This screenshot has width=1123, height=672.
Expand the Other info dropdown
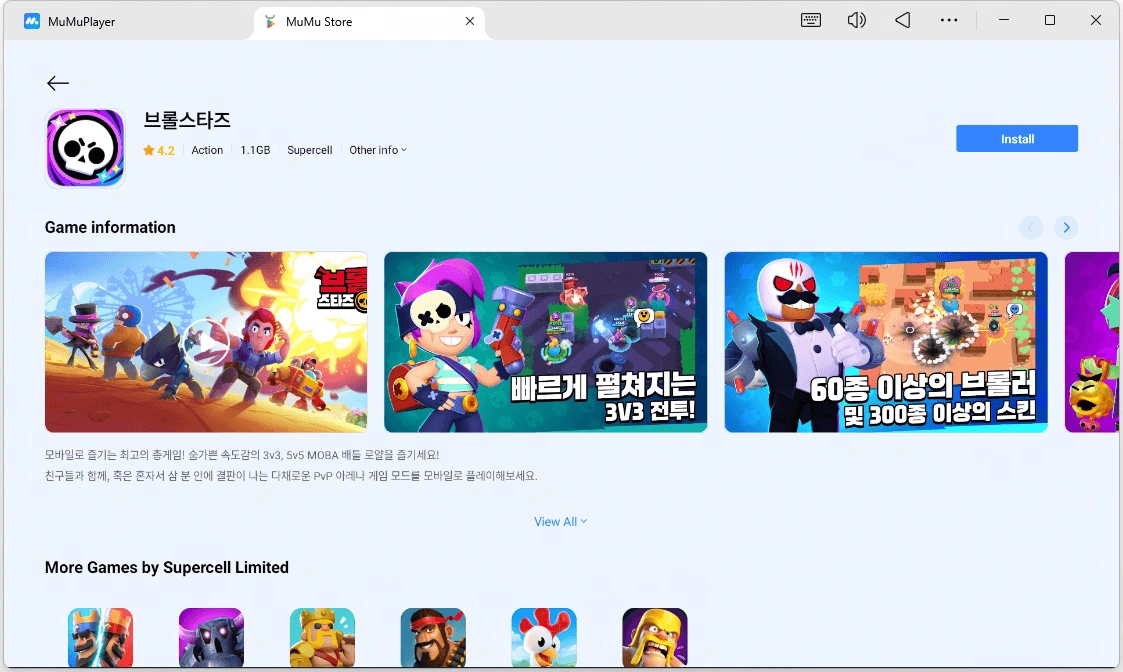point(377,150)
